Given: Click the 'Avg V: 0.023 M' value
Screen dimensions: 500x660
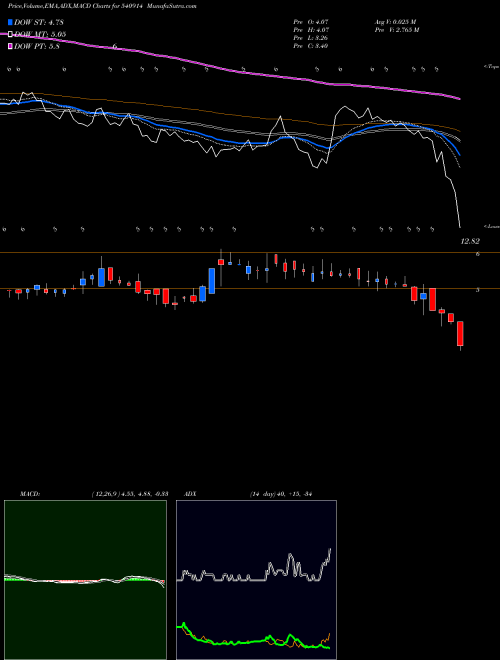Looking at the screenshot, I should [x=395, y=21].
